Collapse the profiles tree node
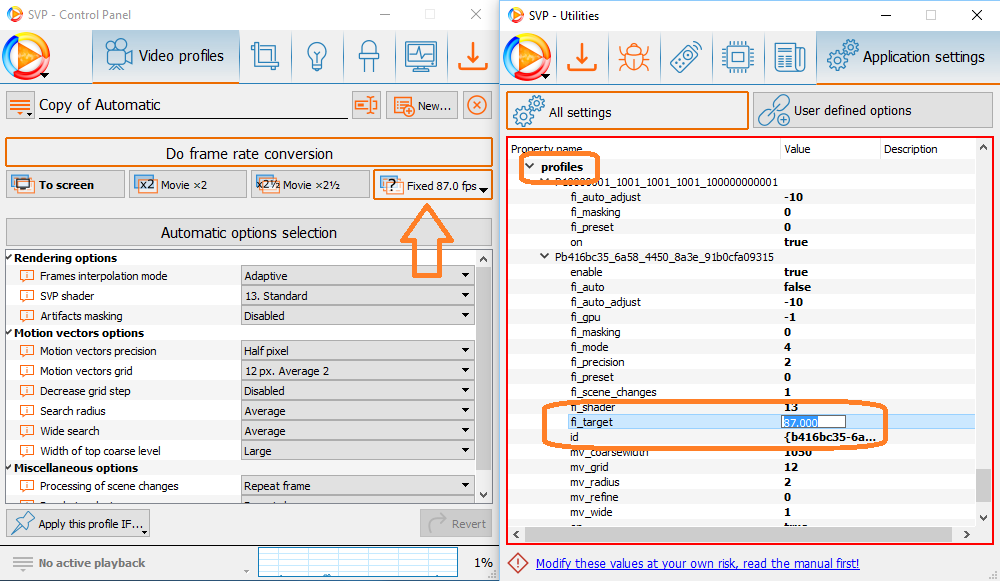The width and height of the screenshot is (1001, 582). coord(529,166)
